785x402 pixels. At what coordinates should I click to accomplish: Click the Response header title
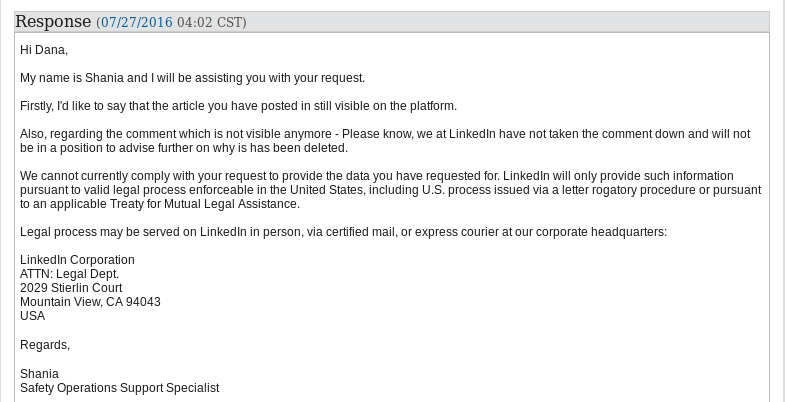(x=53, y=22)
